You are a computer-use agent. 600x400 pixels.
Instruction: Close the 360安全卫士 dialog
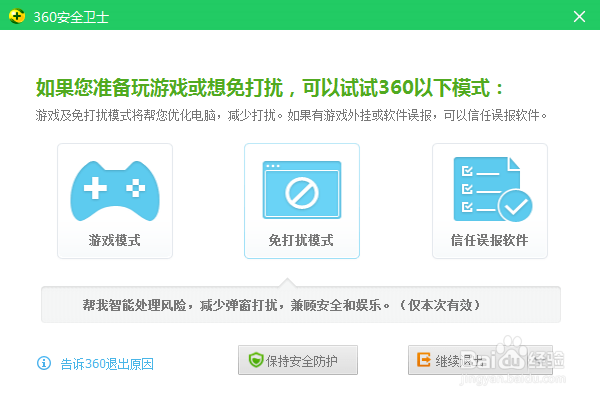click(579, 16)
